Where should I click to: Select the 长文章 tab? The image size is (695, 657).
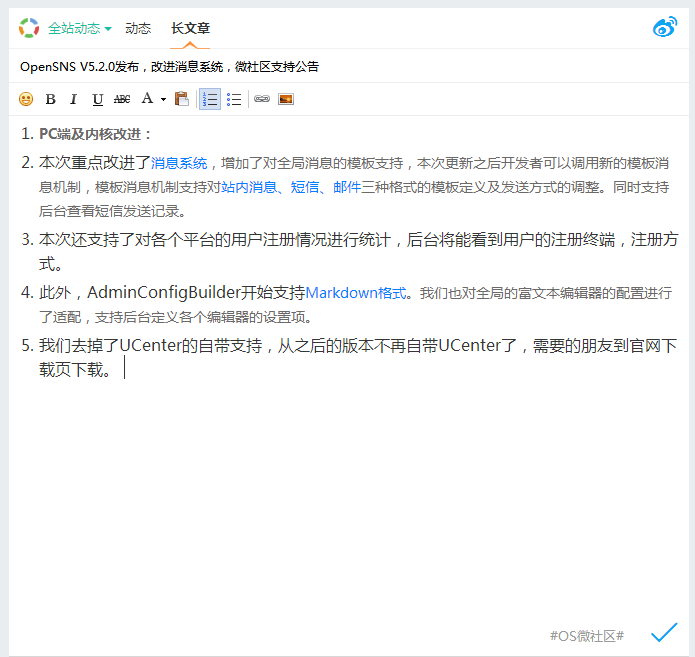[x=190, y=28]
